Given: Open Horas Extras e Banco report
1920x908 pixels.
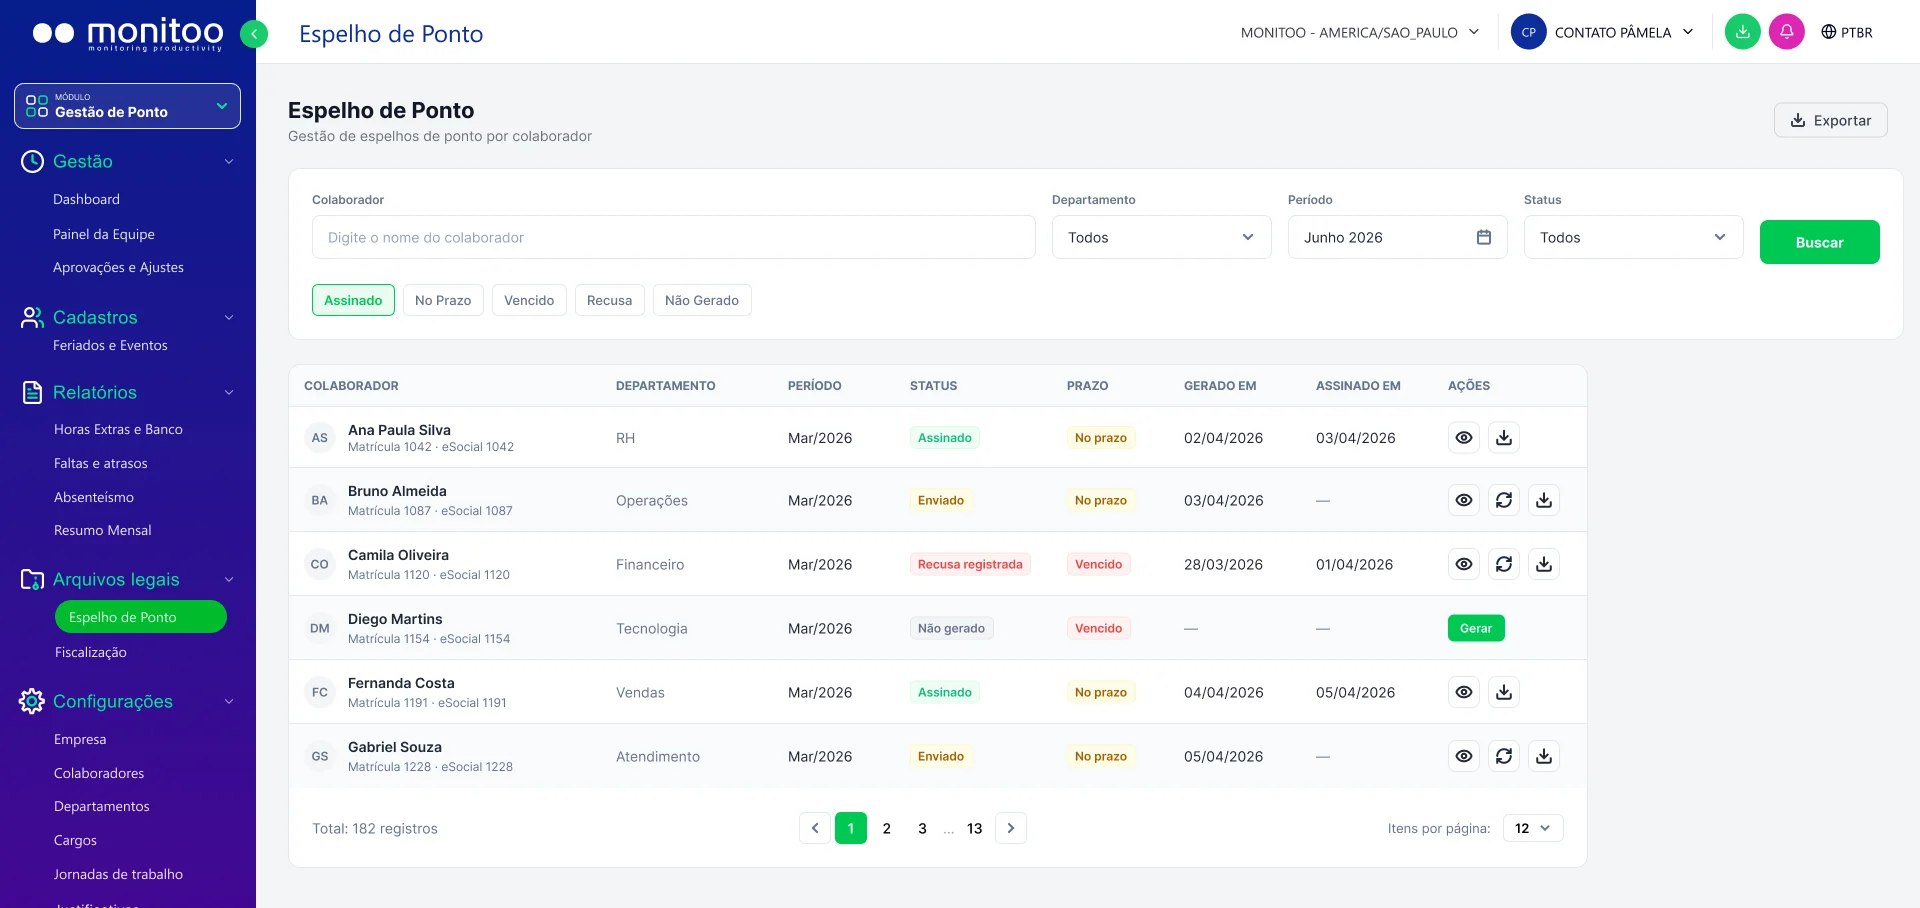Looking at the screenshot, I should 118,429.
